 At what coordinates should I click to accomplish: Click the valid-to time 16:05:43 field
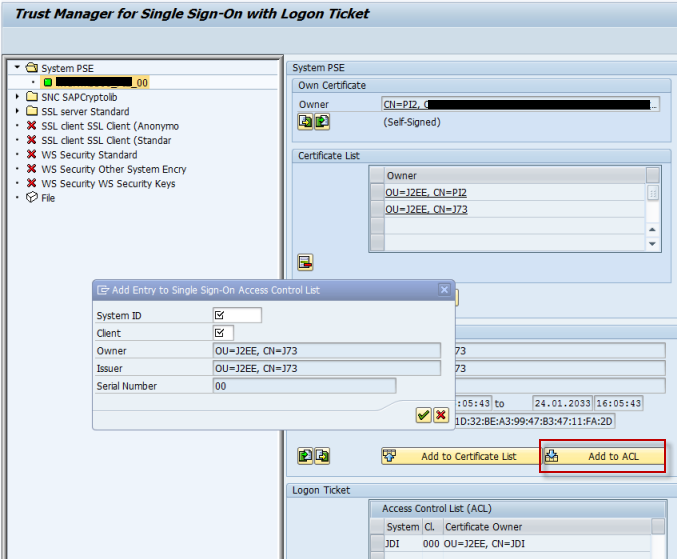(618, 403)
